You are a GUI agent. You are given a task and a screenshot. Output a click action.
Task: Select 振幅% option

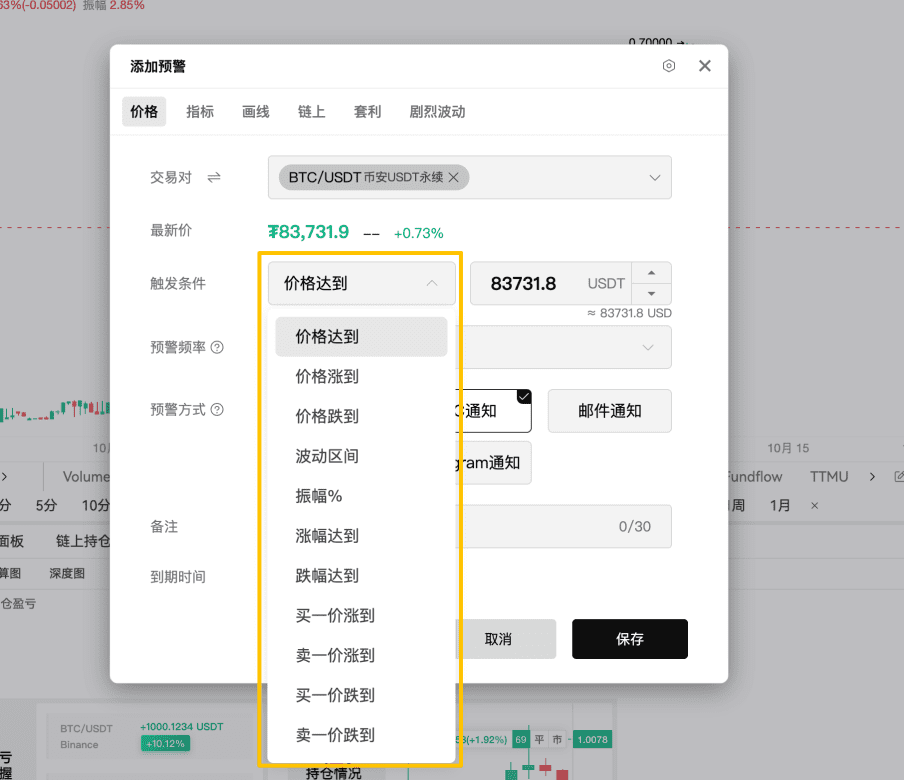pos(361,496)
